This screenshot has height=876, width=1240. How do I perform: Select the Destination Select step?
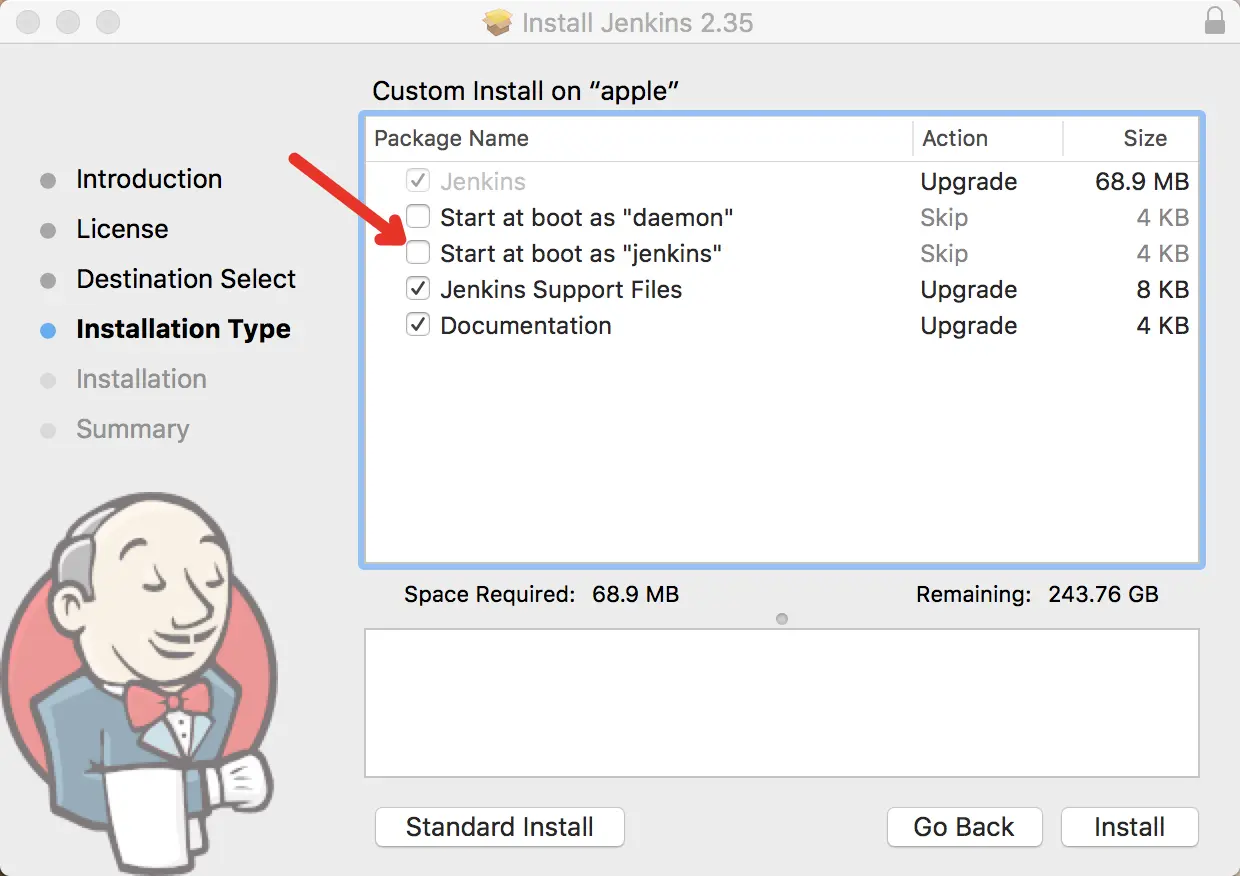[x=186, y=279]
